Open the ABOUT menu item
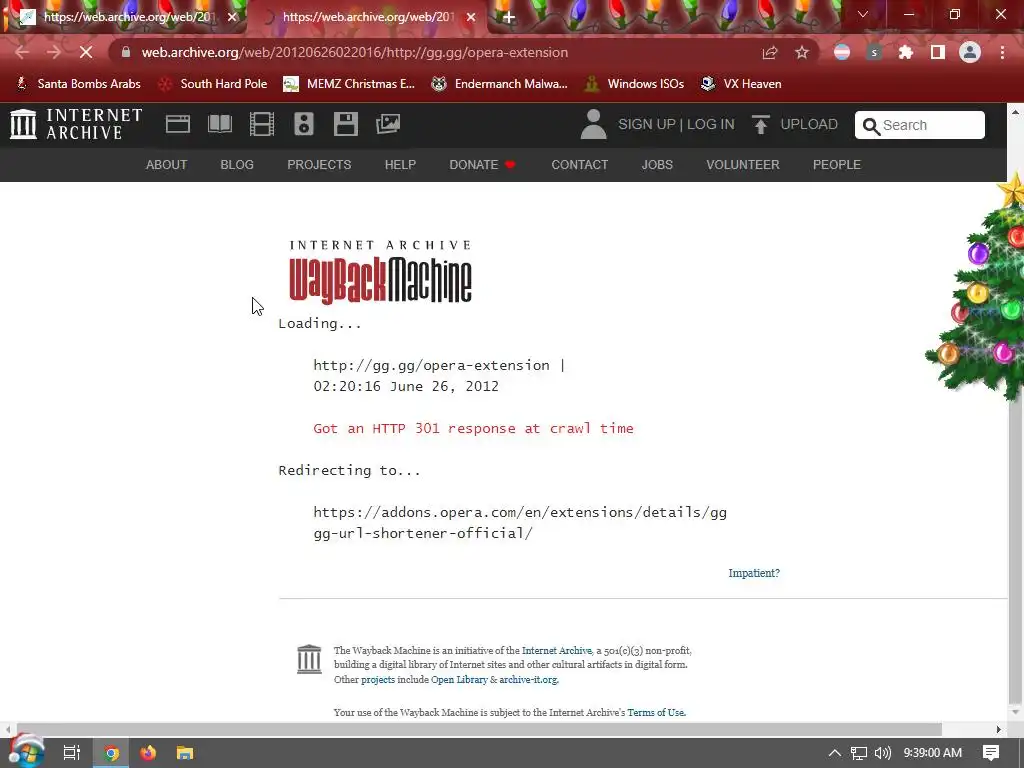Viewport: 1024px width, 768px height. click(167, 165)
